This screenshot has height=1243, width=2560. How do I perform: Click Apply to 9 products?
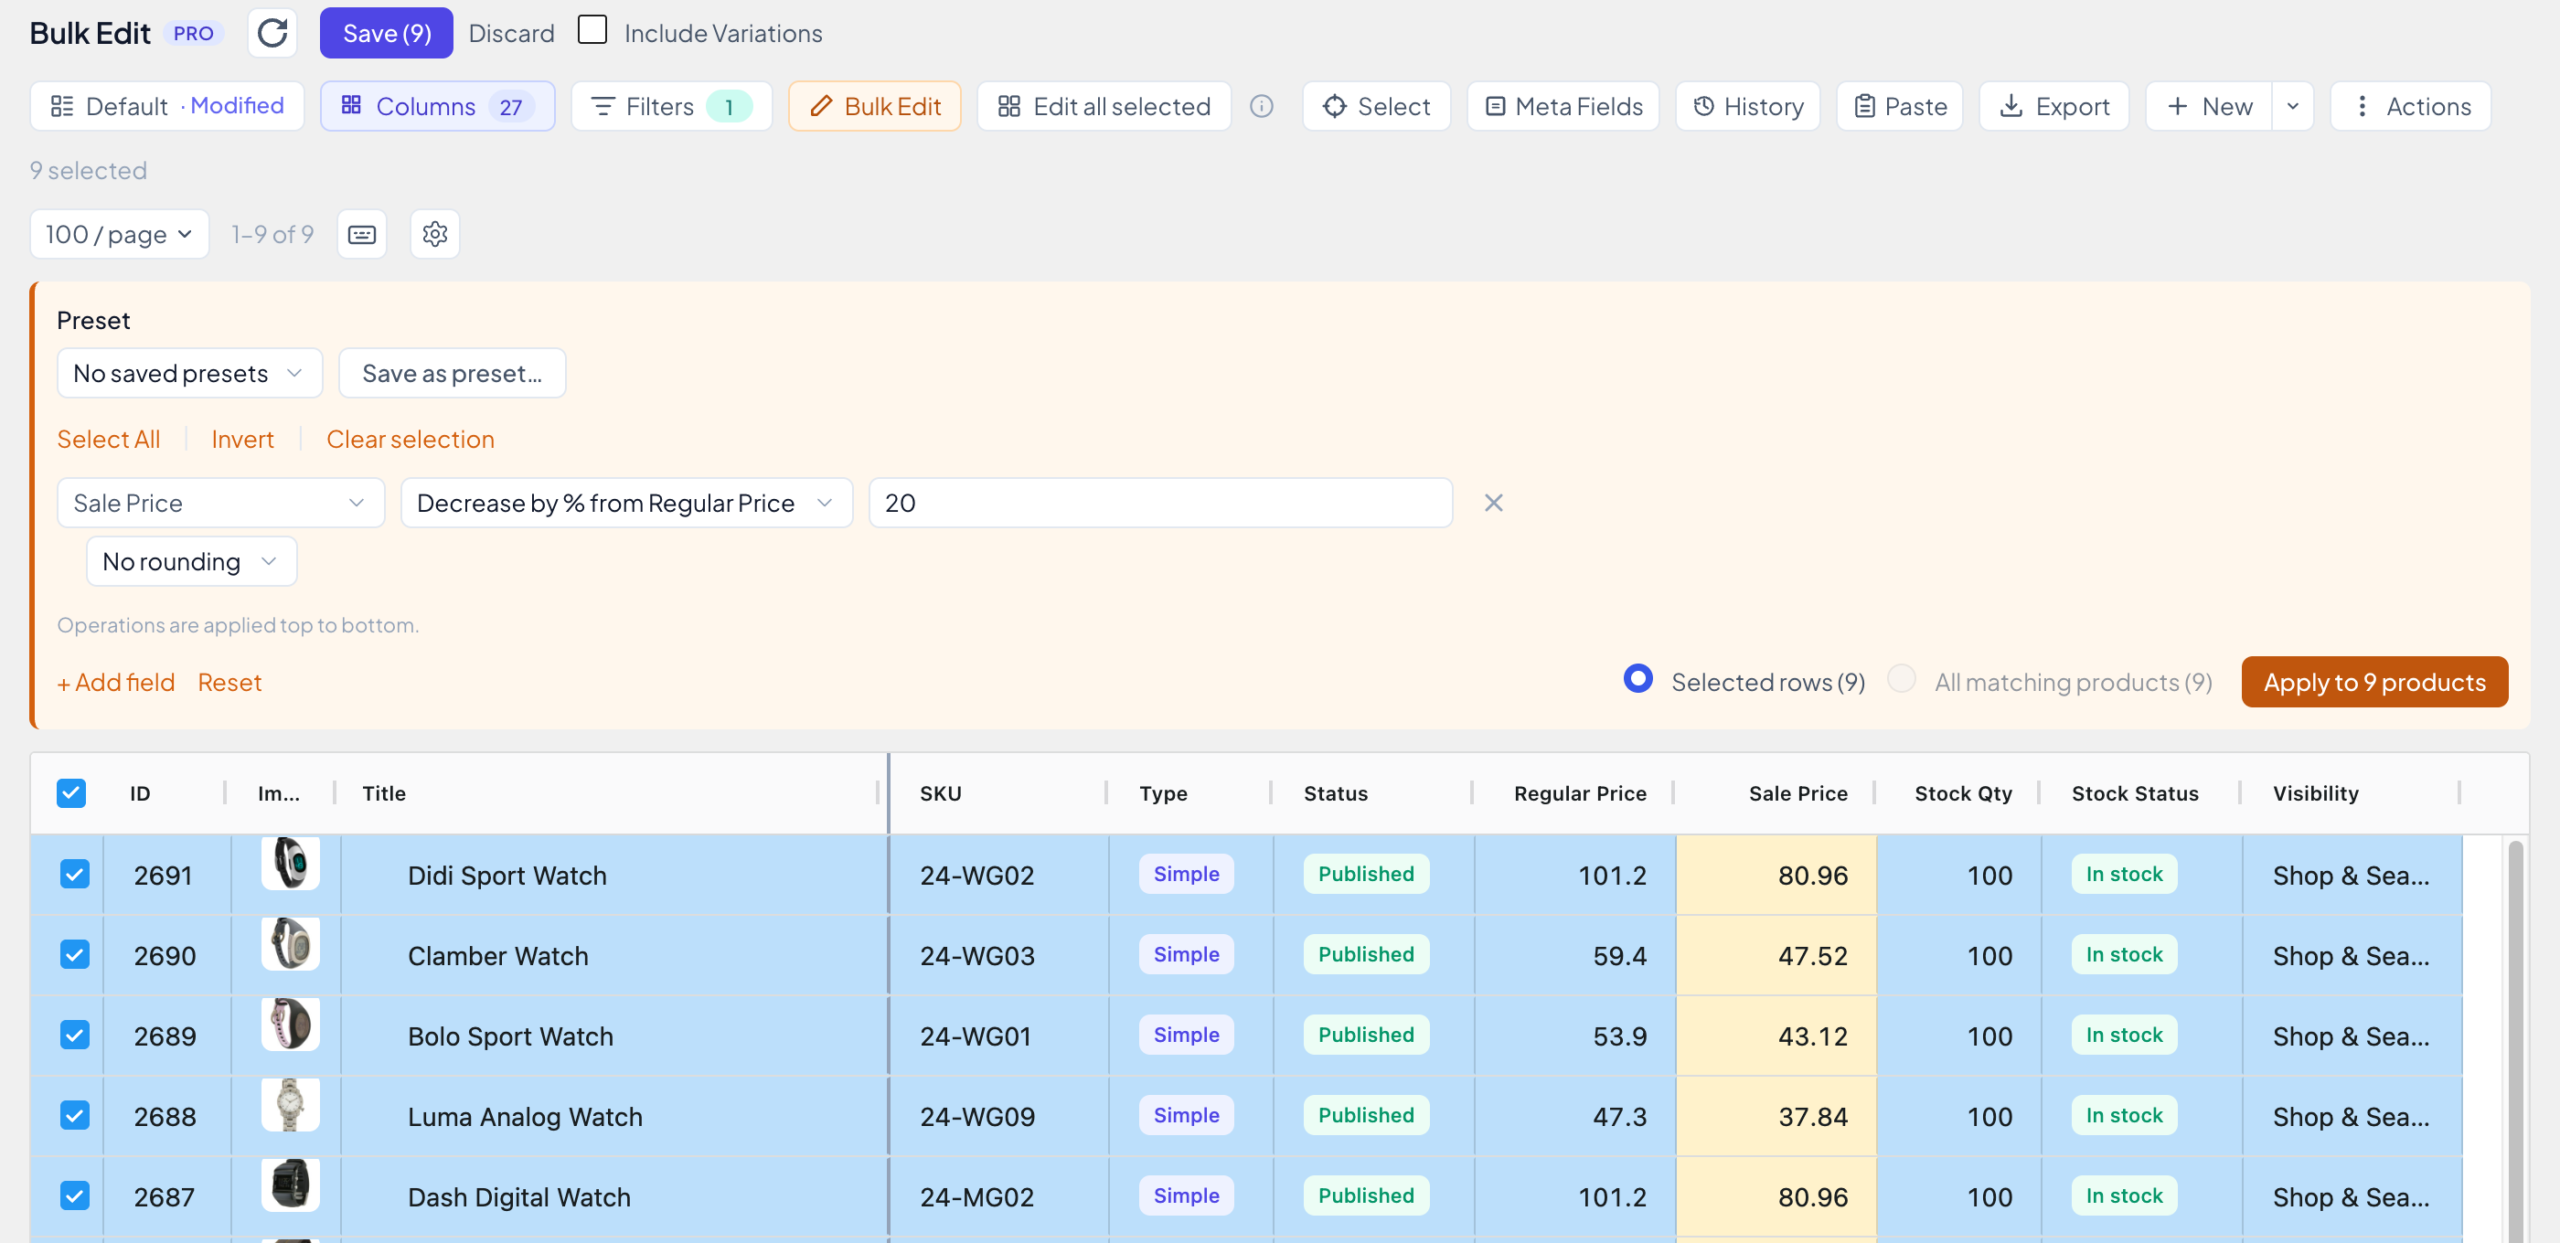[2374, 682]
